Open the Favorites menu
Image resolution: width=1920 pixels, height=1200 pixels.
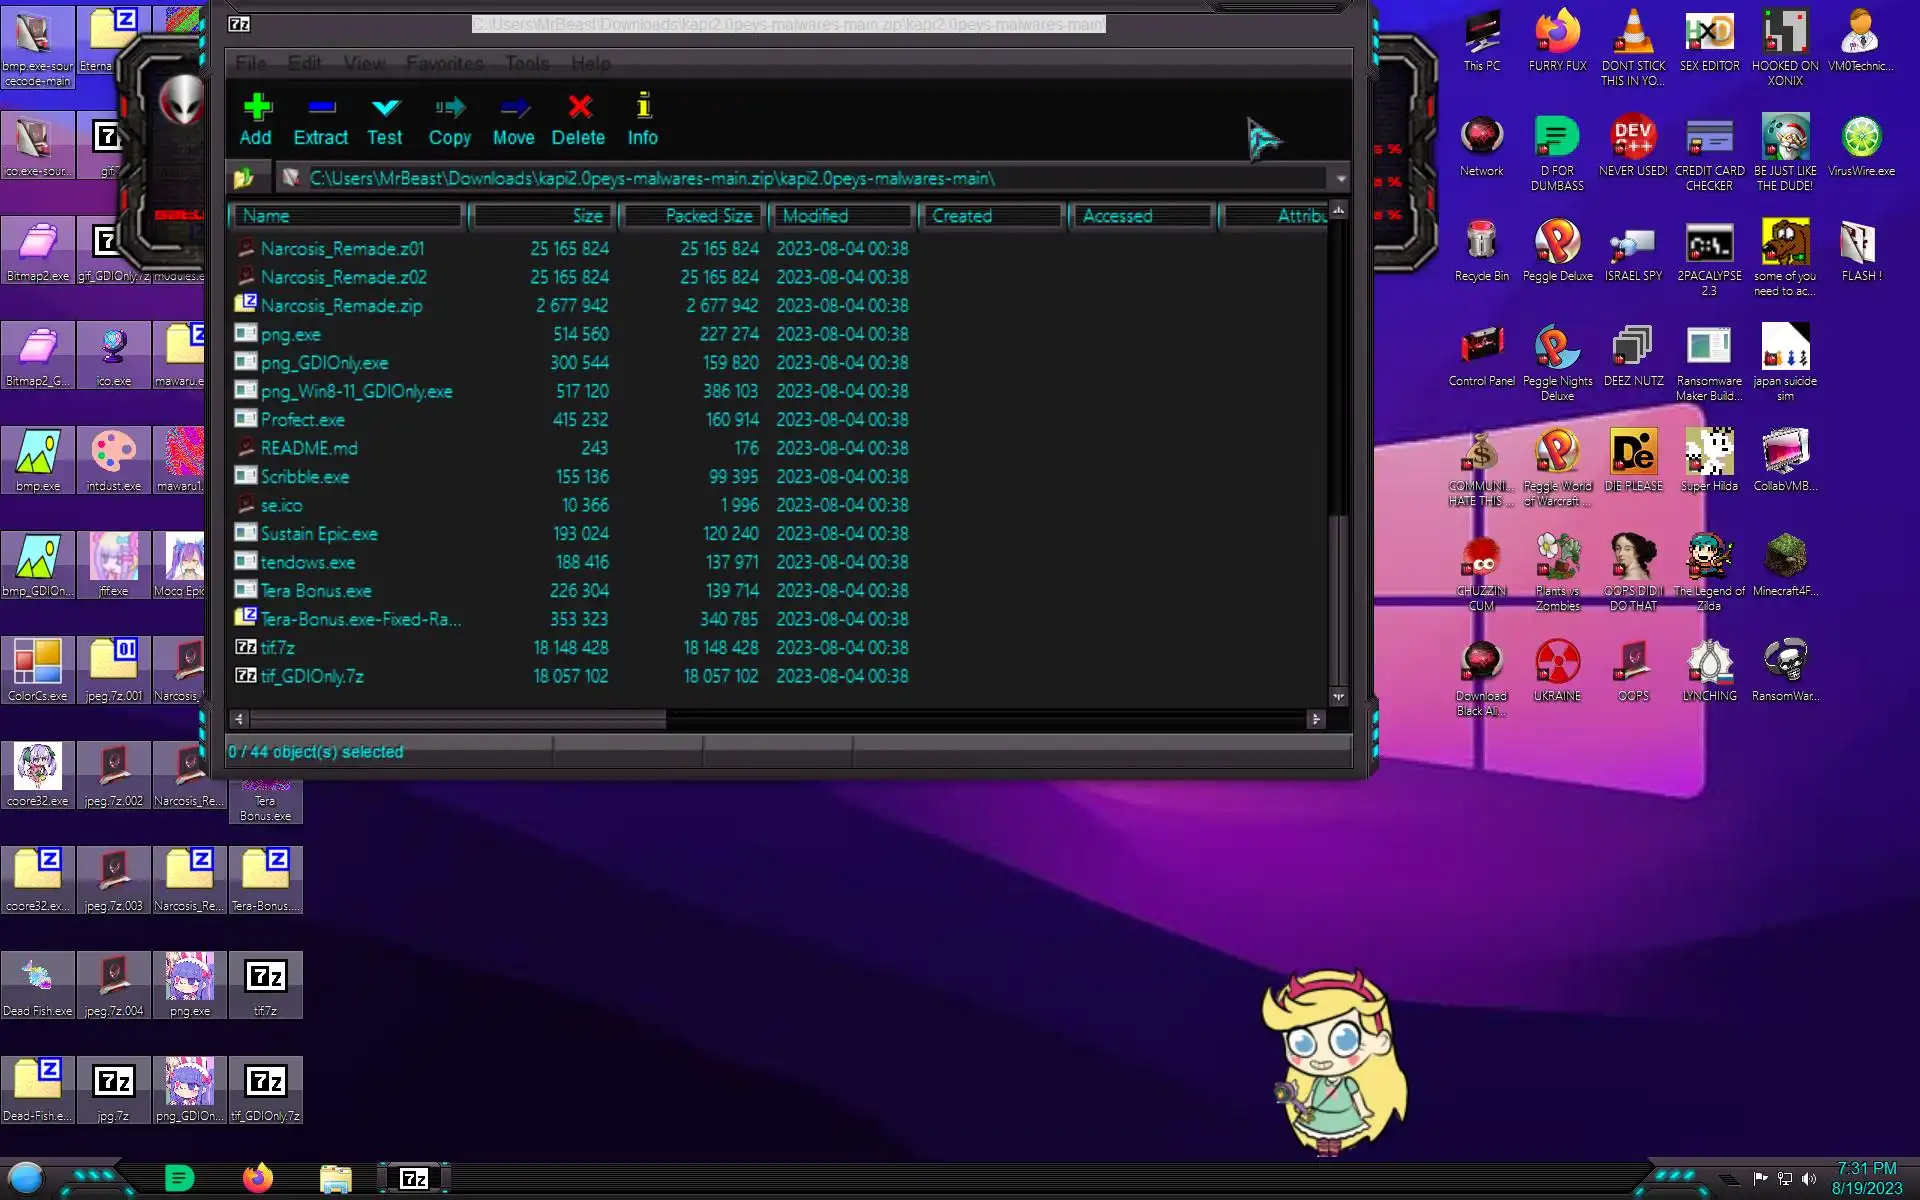pyautogui.click(x=445, y=63)
